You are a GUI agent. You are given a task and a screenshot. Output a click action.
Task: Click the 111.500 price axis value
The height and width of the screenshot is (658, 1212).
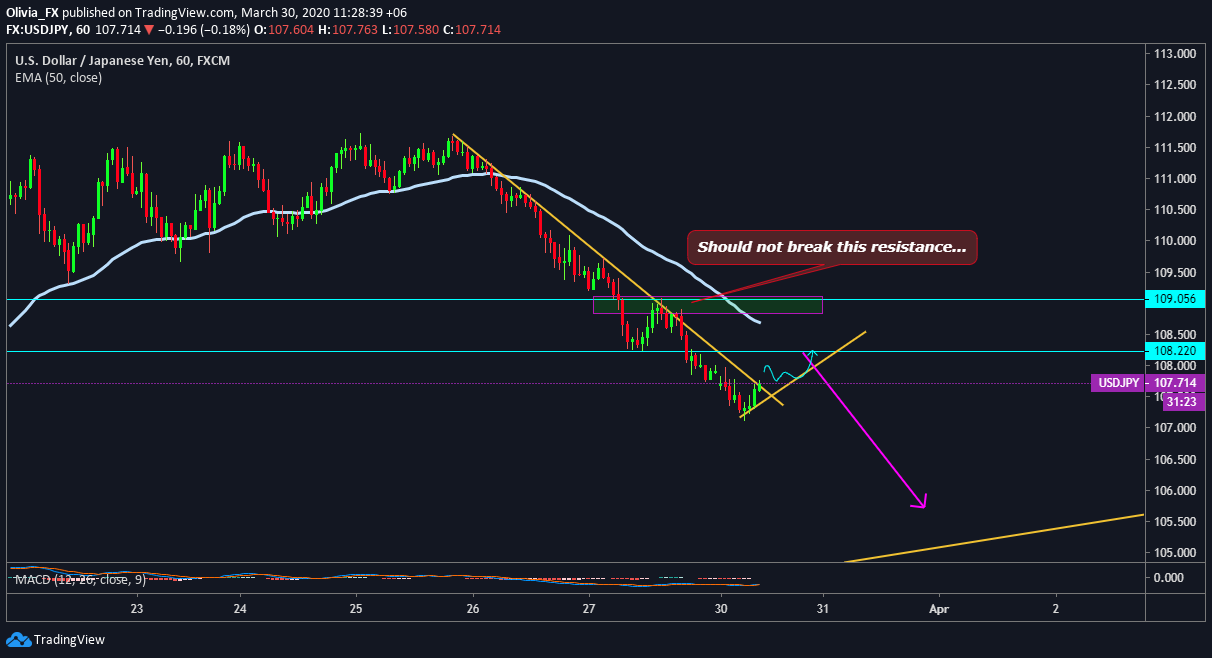click(x=1174, y=148)
